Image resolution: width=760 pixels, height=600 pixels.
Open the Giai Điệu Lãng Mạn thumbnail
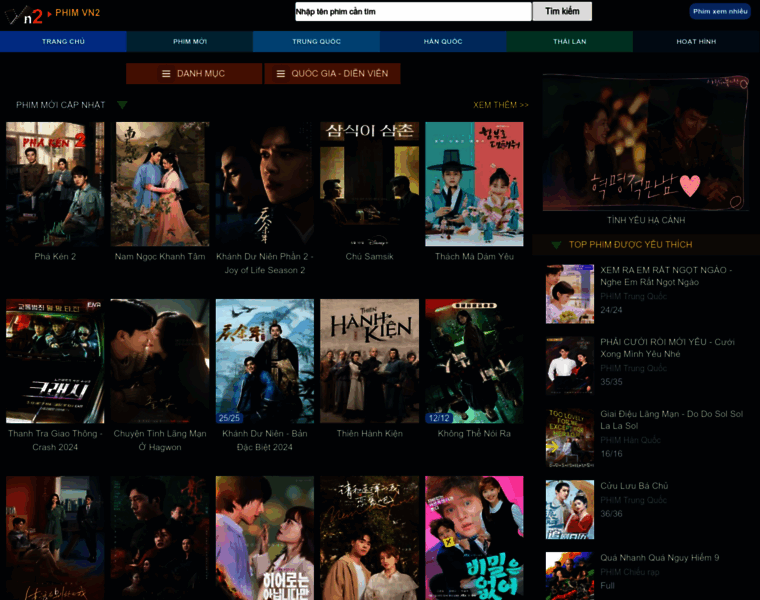570,438
